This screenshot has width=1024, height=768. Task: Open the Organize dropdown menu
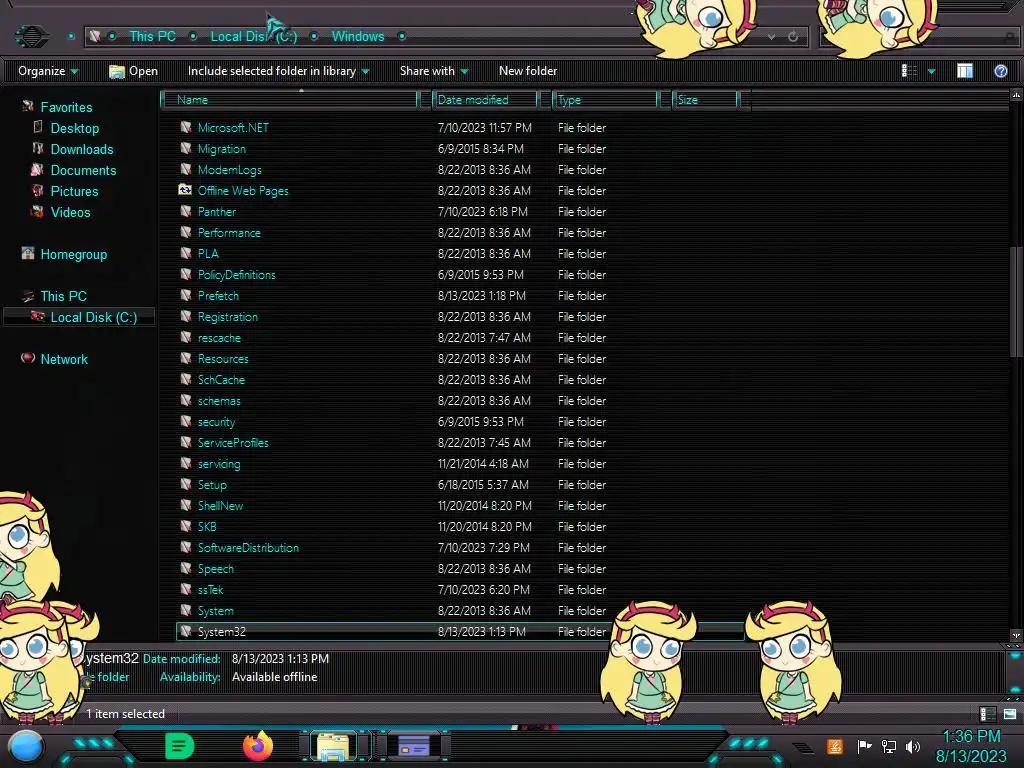click(48, 71)
